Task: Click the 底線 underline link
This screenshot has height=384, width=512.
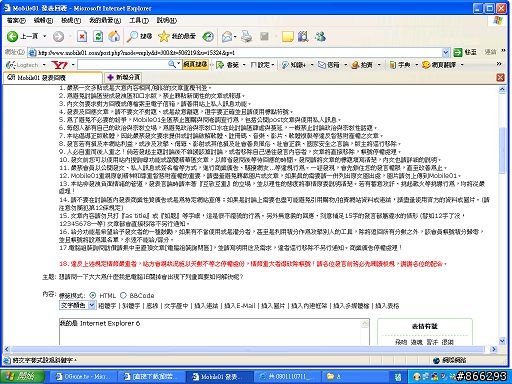Action: [x=152, y=305]
